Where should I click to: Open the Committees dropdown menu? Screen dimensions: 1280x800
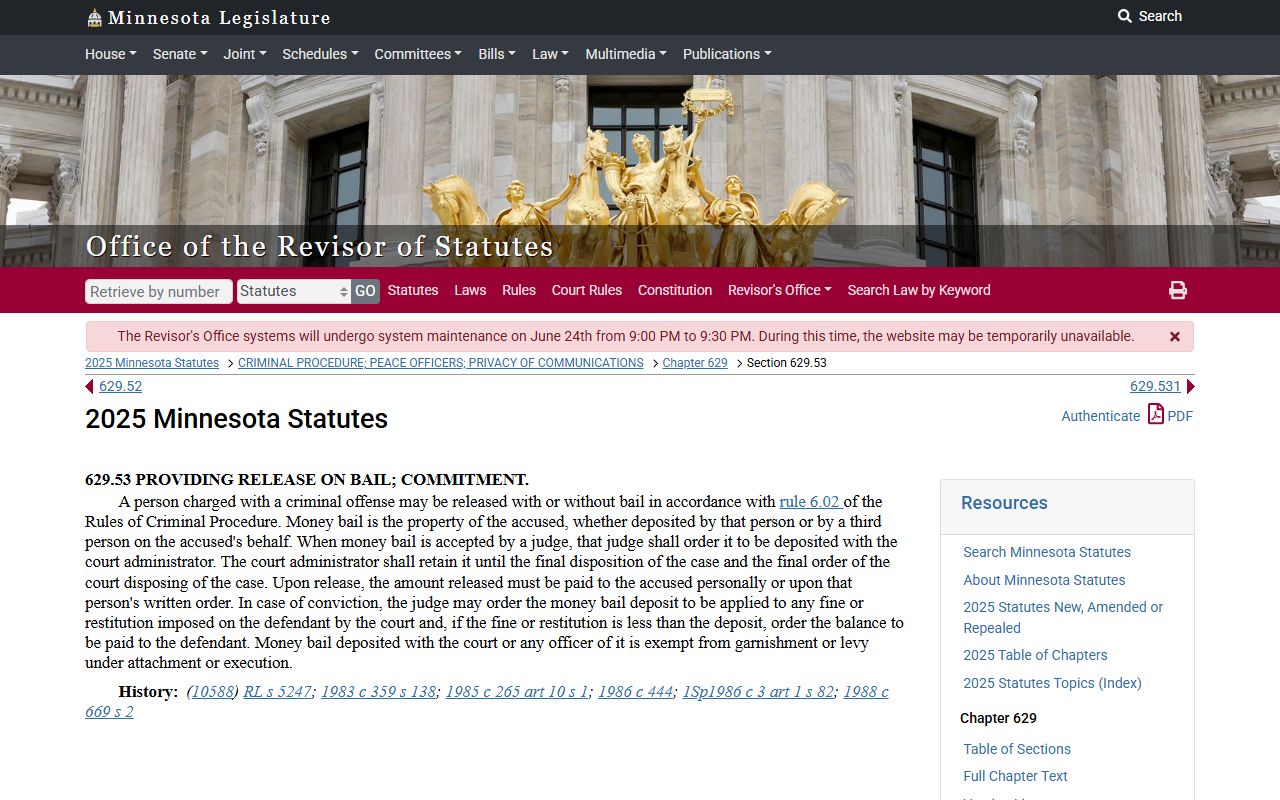[x=418, y=54]
